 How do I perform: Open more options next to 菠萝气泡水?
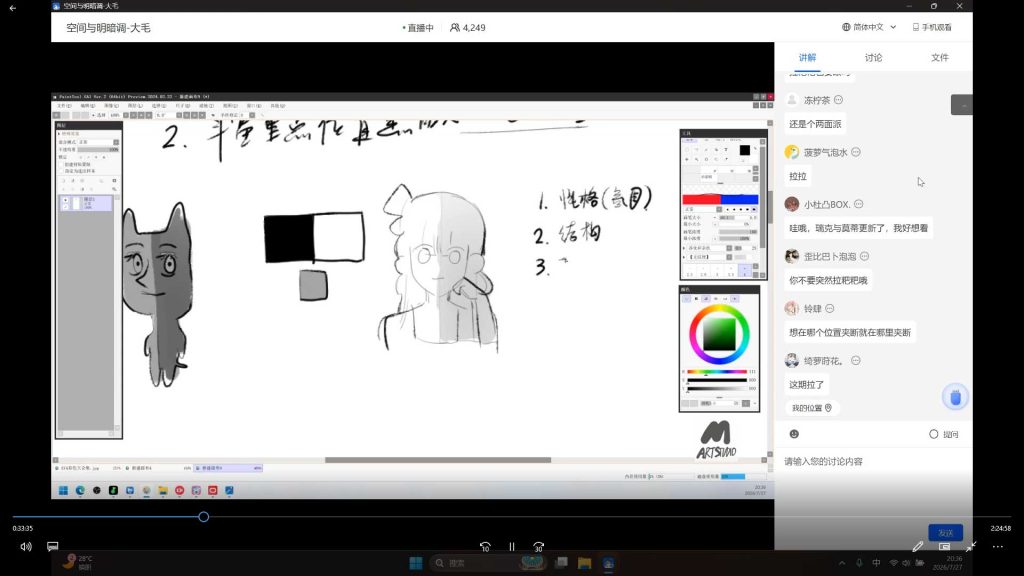856,152
